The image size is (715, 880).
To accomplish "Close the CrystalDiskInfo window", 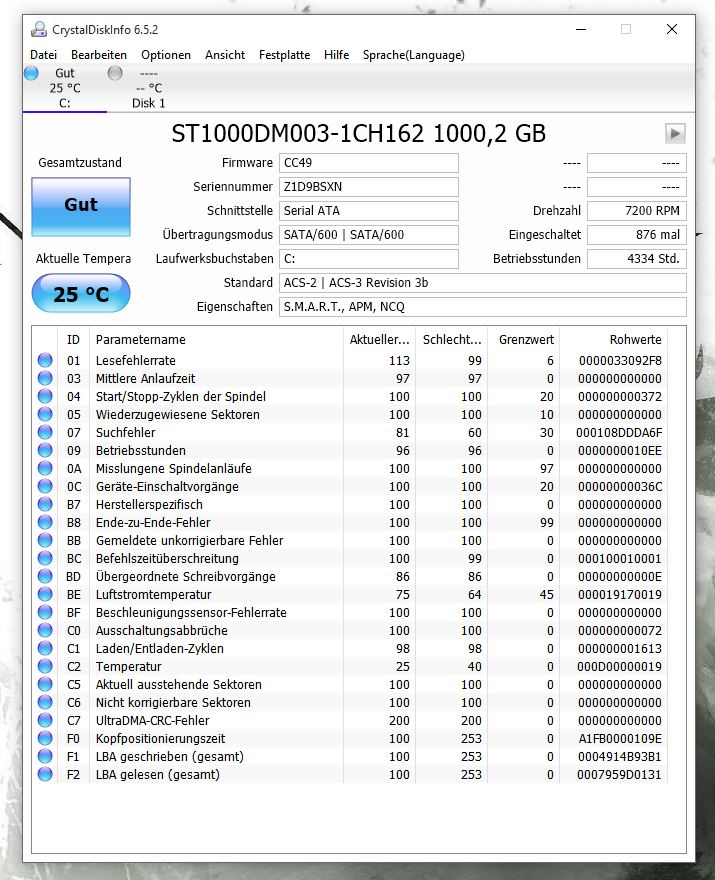I will (672, 29).
